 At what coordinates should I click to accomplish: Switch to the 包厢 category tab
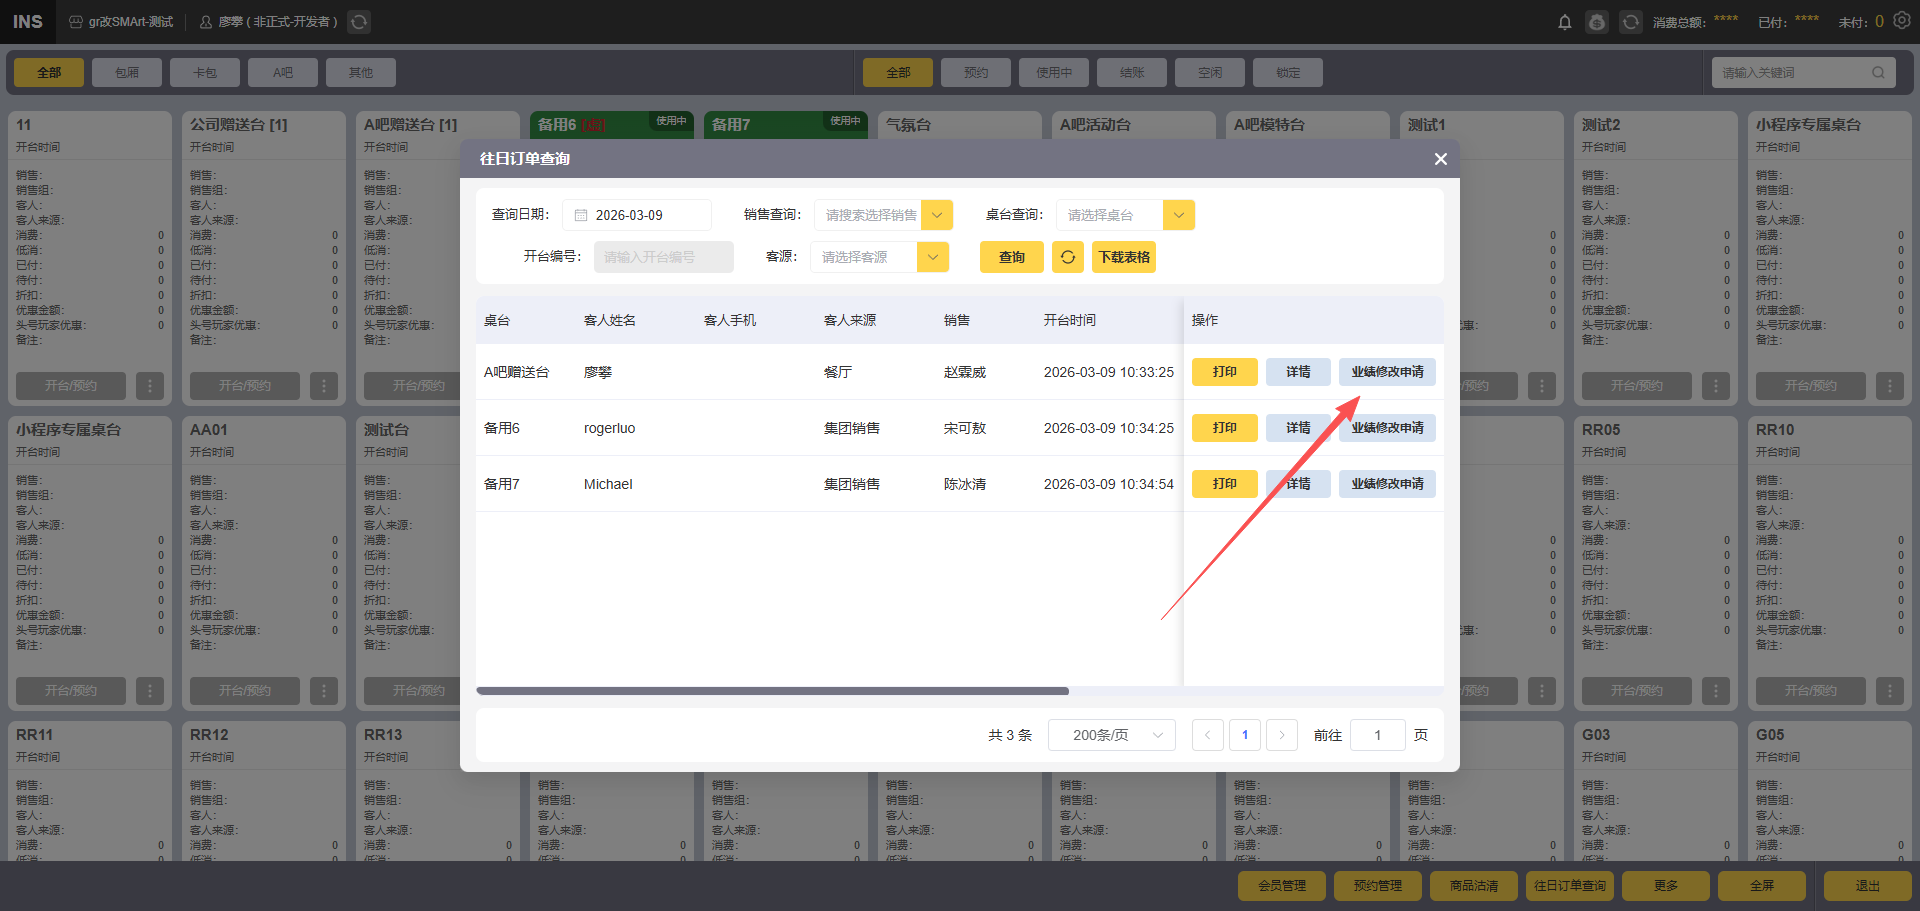tap(127, 73)
